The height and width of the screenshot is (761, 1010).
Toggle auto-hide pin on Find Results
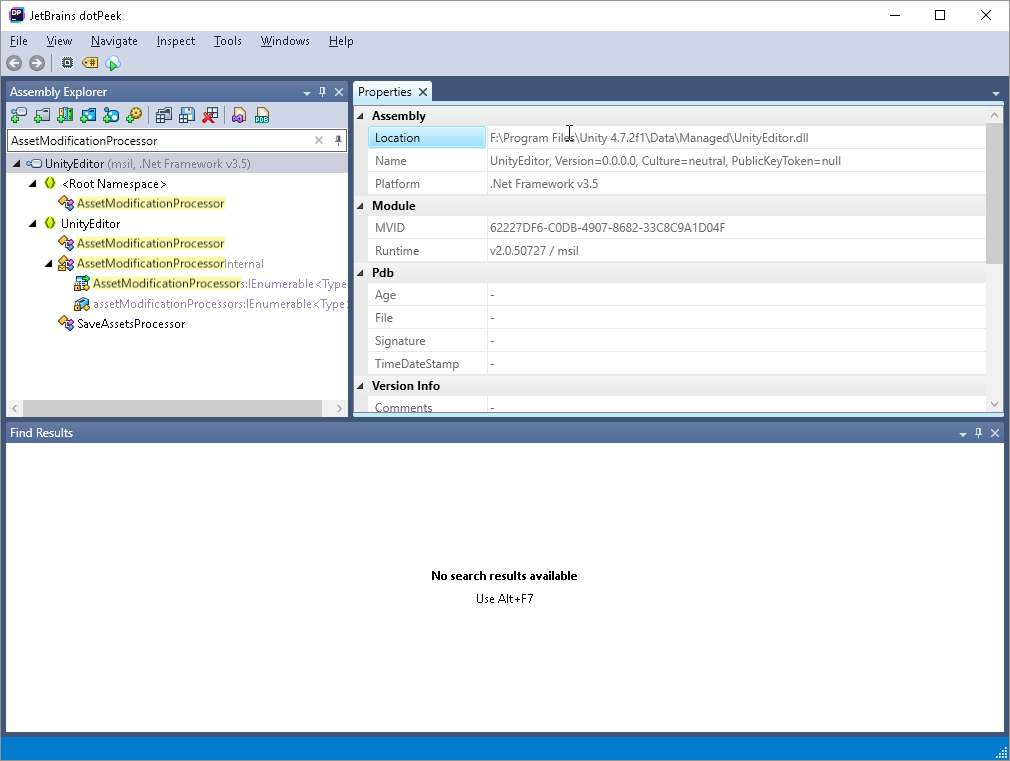click(978, 433)
